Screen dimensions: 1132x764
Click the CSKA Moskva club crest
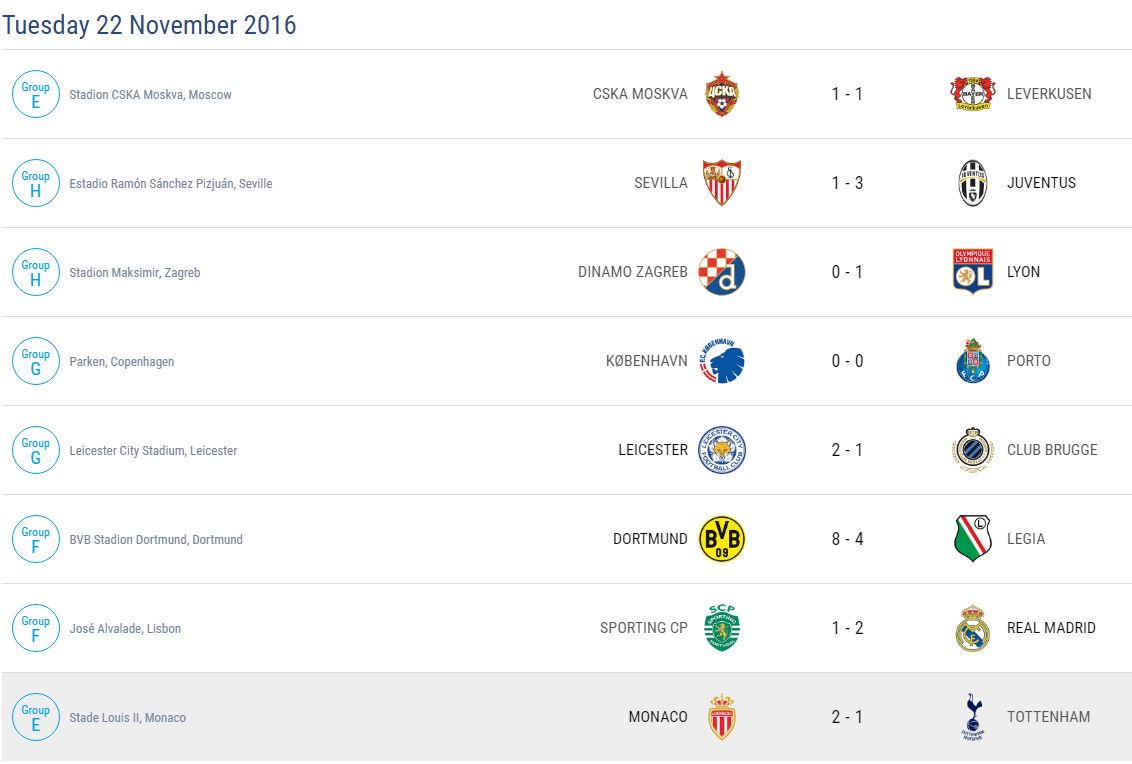pos(721,94)
